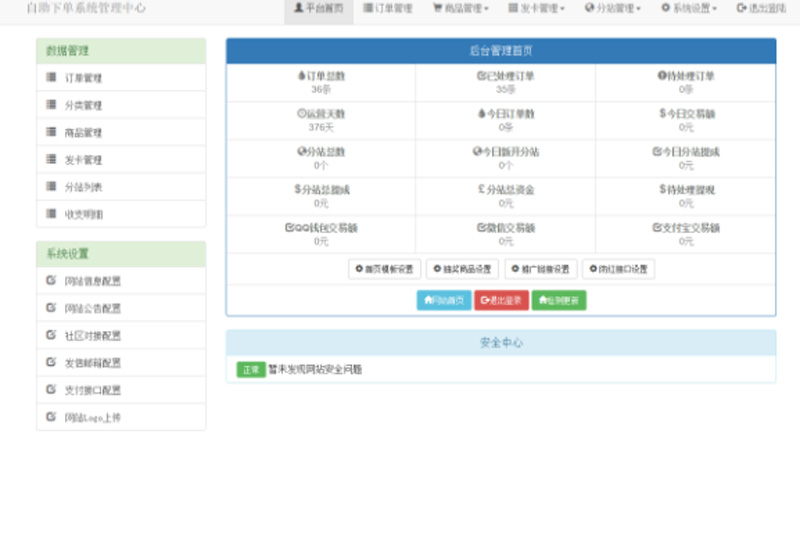This screenshot has width=800, height=560.
Task: Click the clock icon next to 运营天数
Action: click(302, 114)
